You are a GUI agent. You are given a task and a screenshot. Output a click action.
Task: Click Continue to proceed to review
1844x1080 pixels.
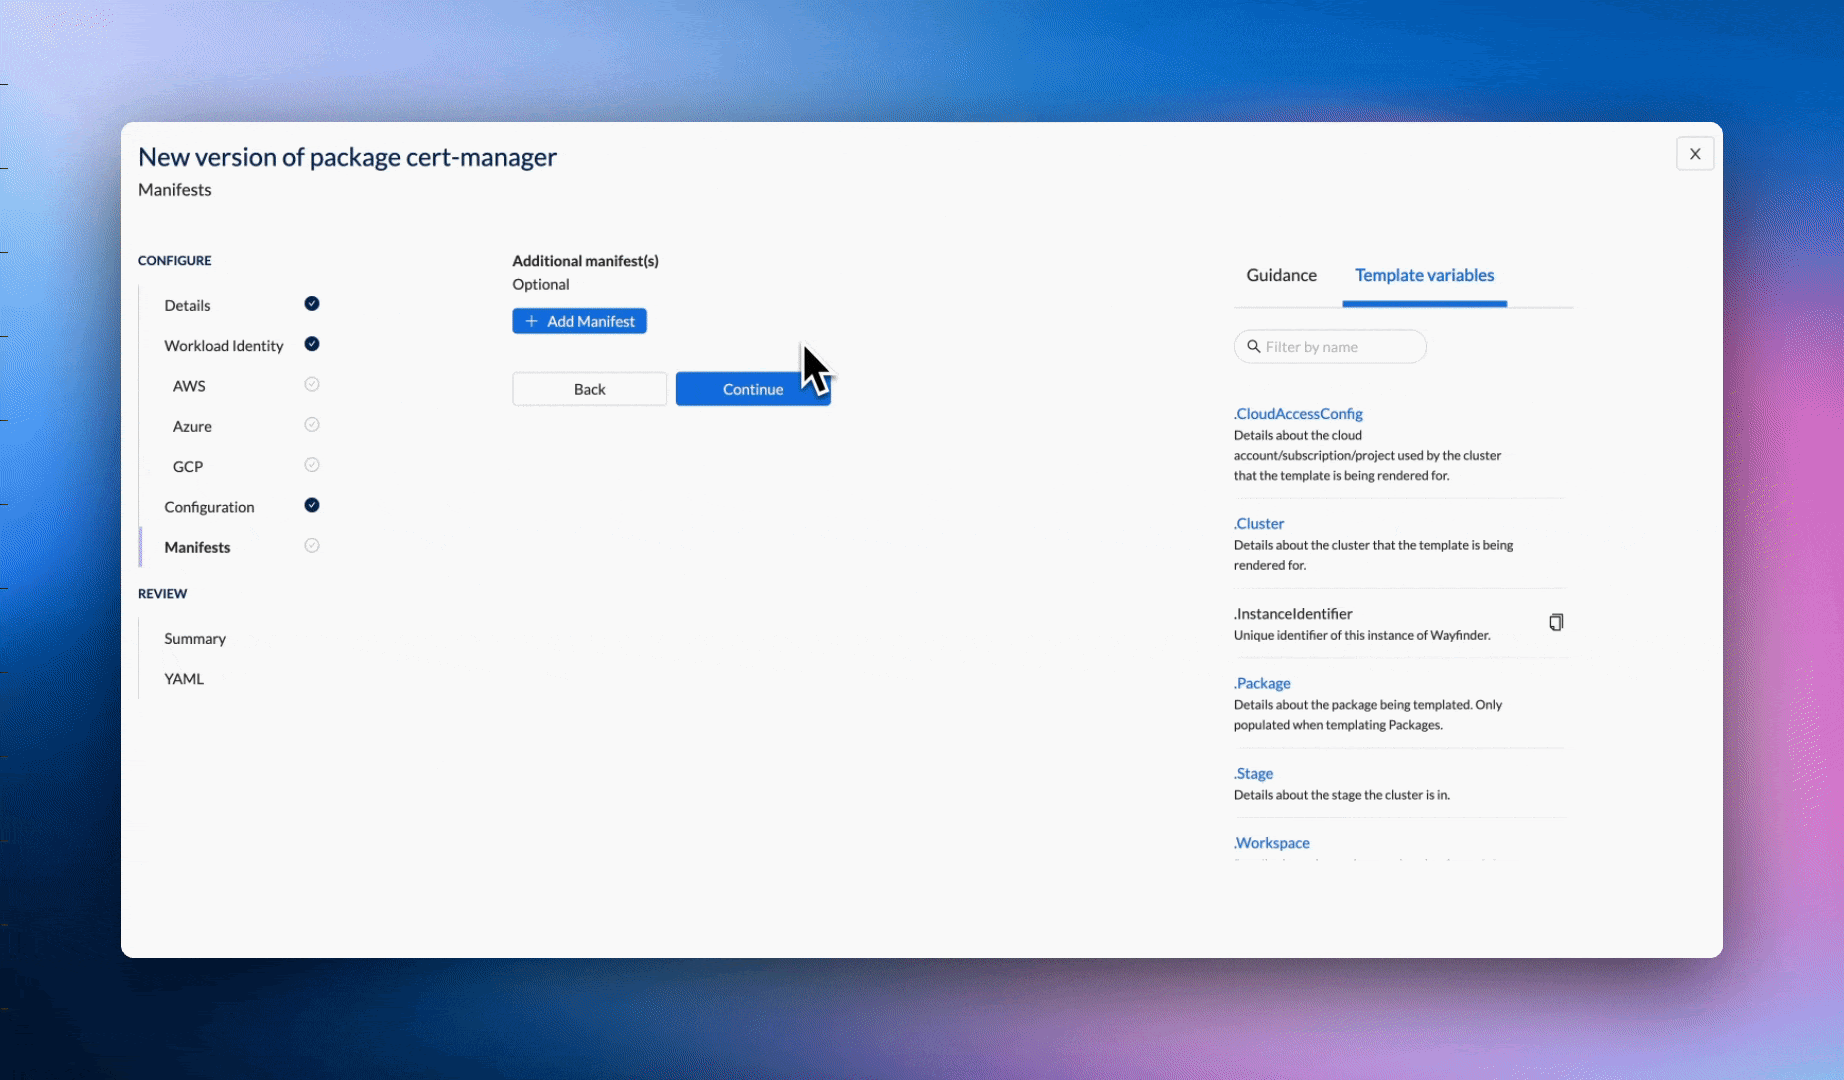pos(752,389)
